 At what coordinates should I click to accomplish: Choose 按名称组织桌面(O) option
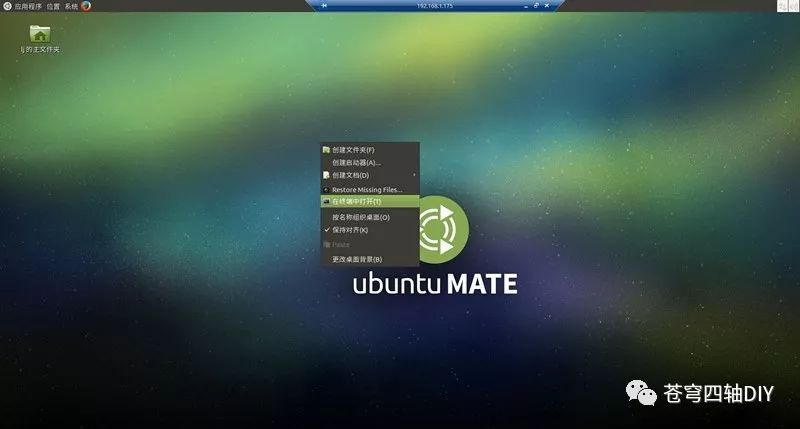point(370,217)
